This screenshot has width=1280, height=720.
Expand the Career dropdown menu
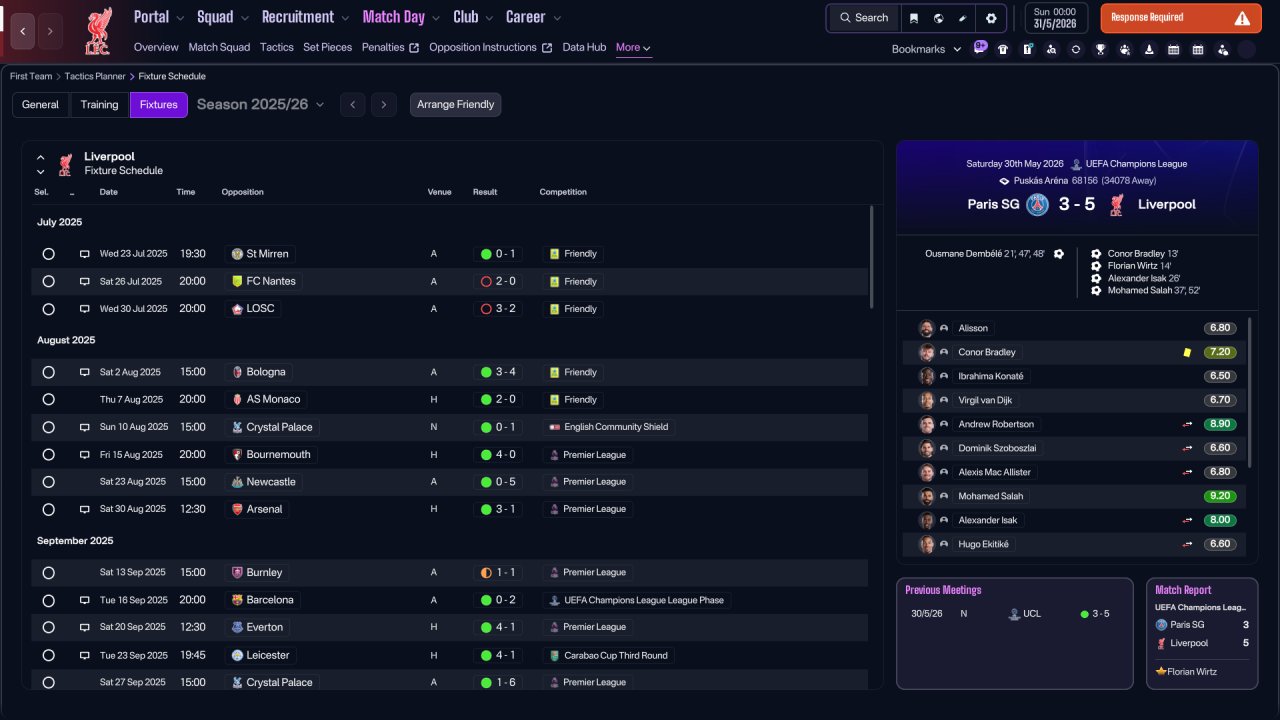point(533,17)
